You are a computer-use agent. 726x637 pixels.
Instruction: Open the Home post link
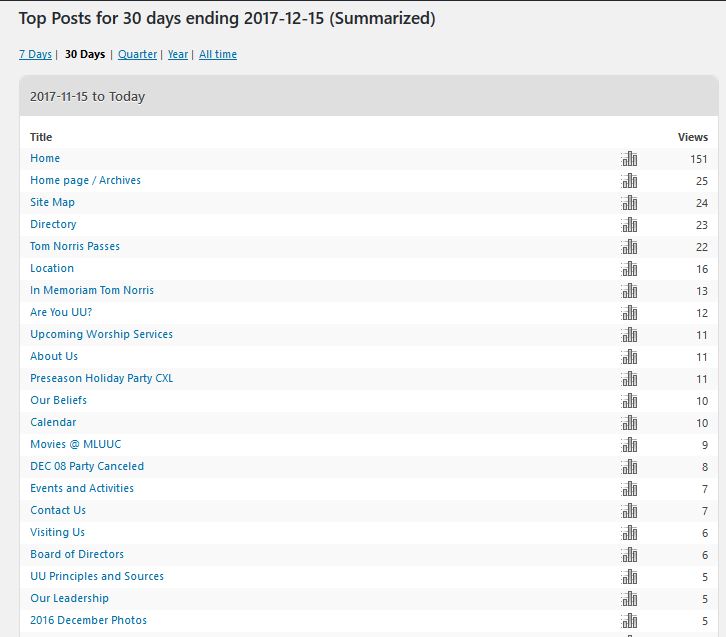pyautogui.click(x=45, y=158)
